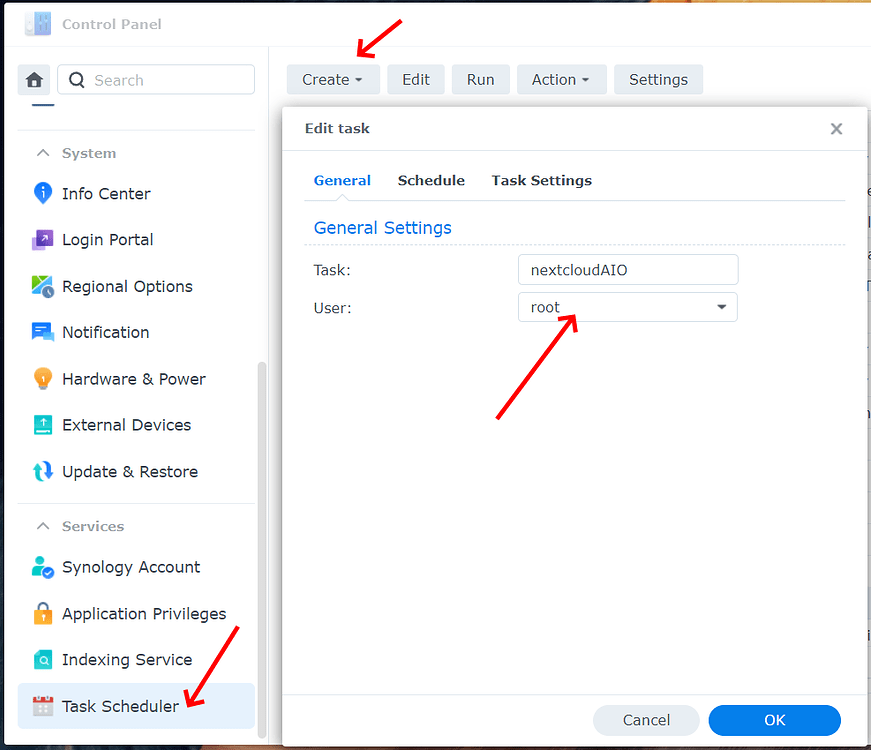Click the Update & Restore icon

[42, 471]
